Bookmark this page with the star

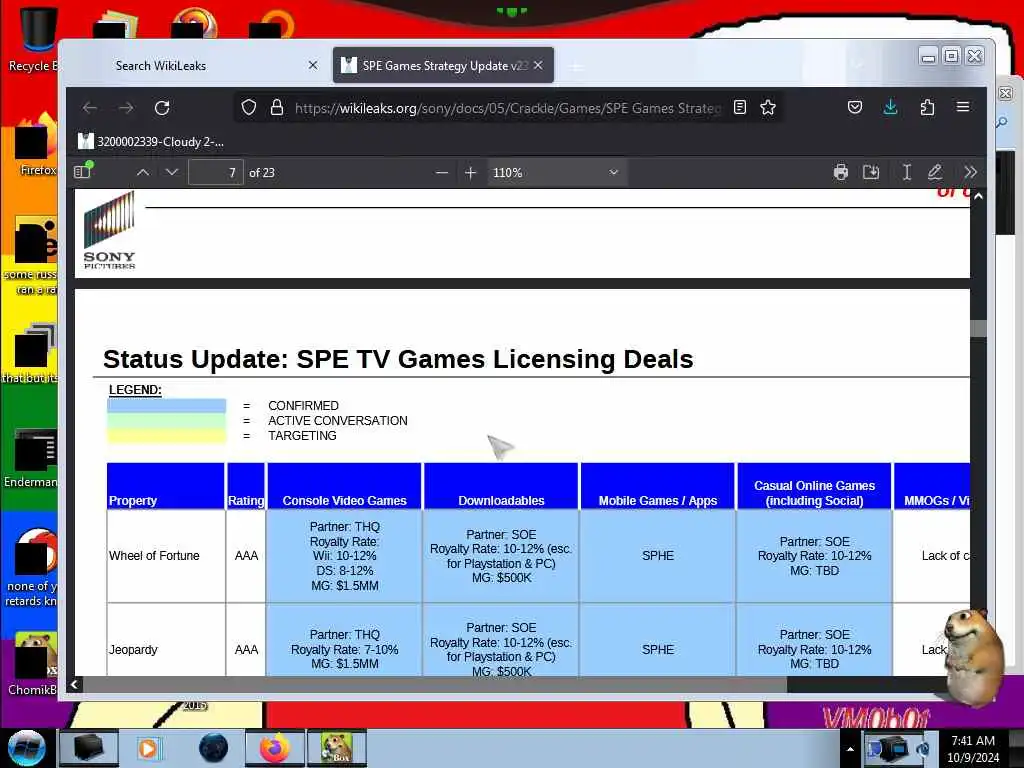coord(768,108)
